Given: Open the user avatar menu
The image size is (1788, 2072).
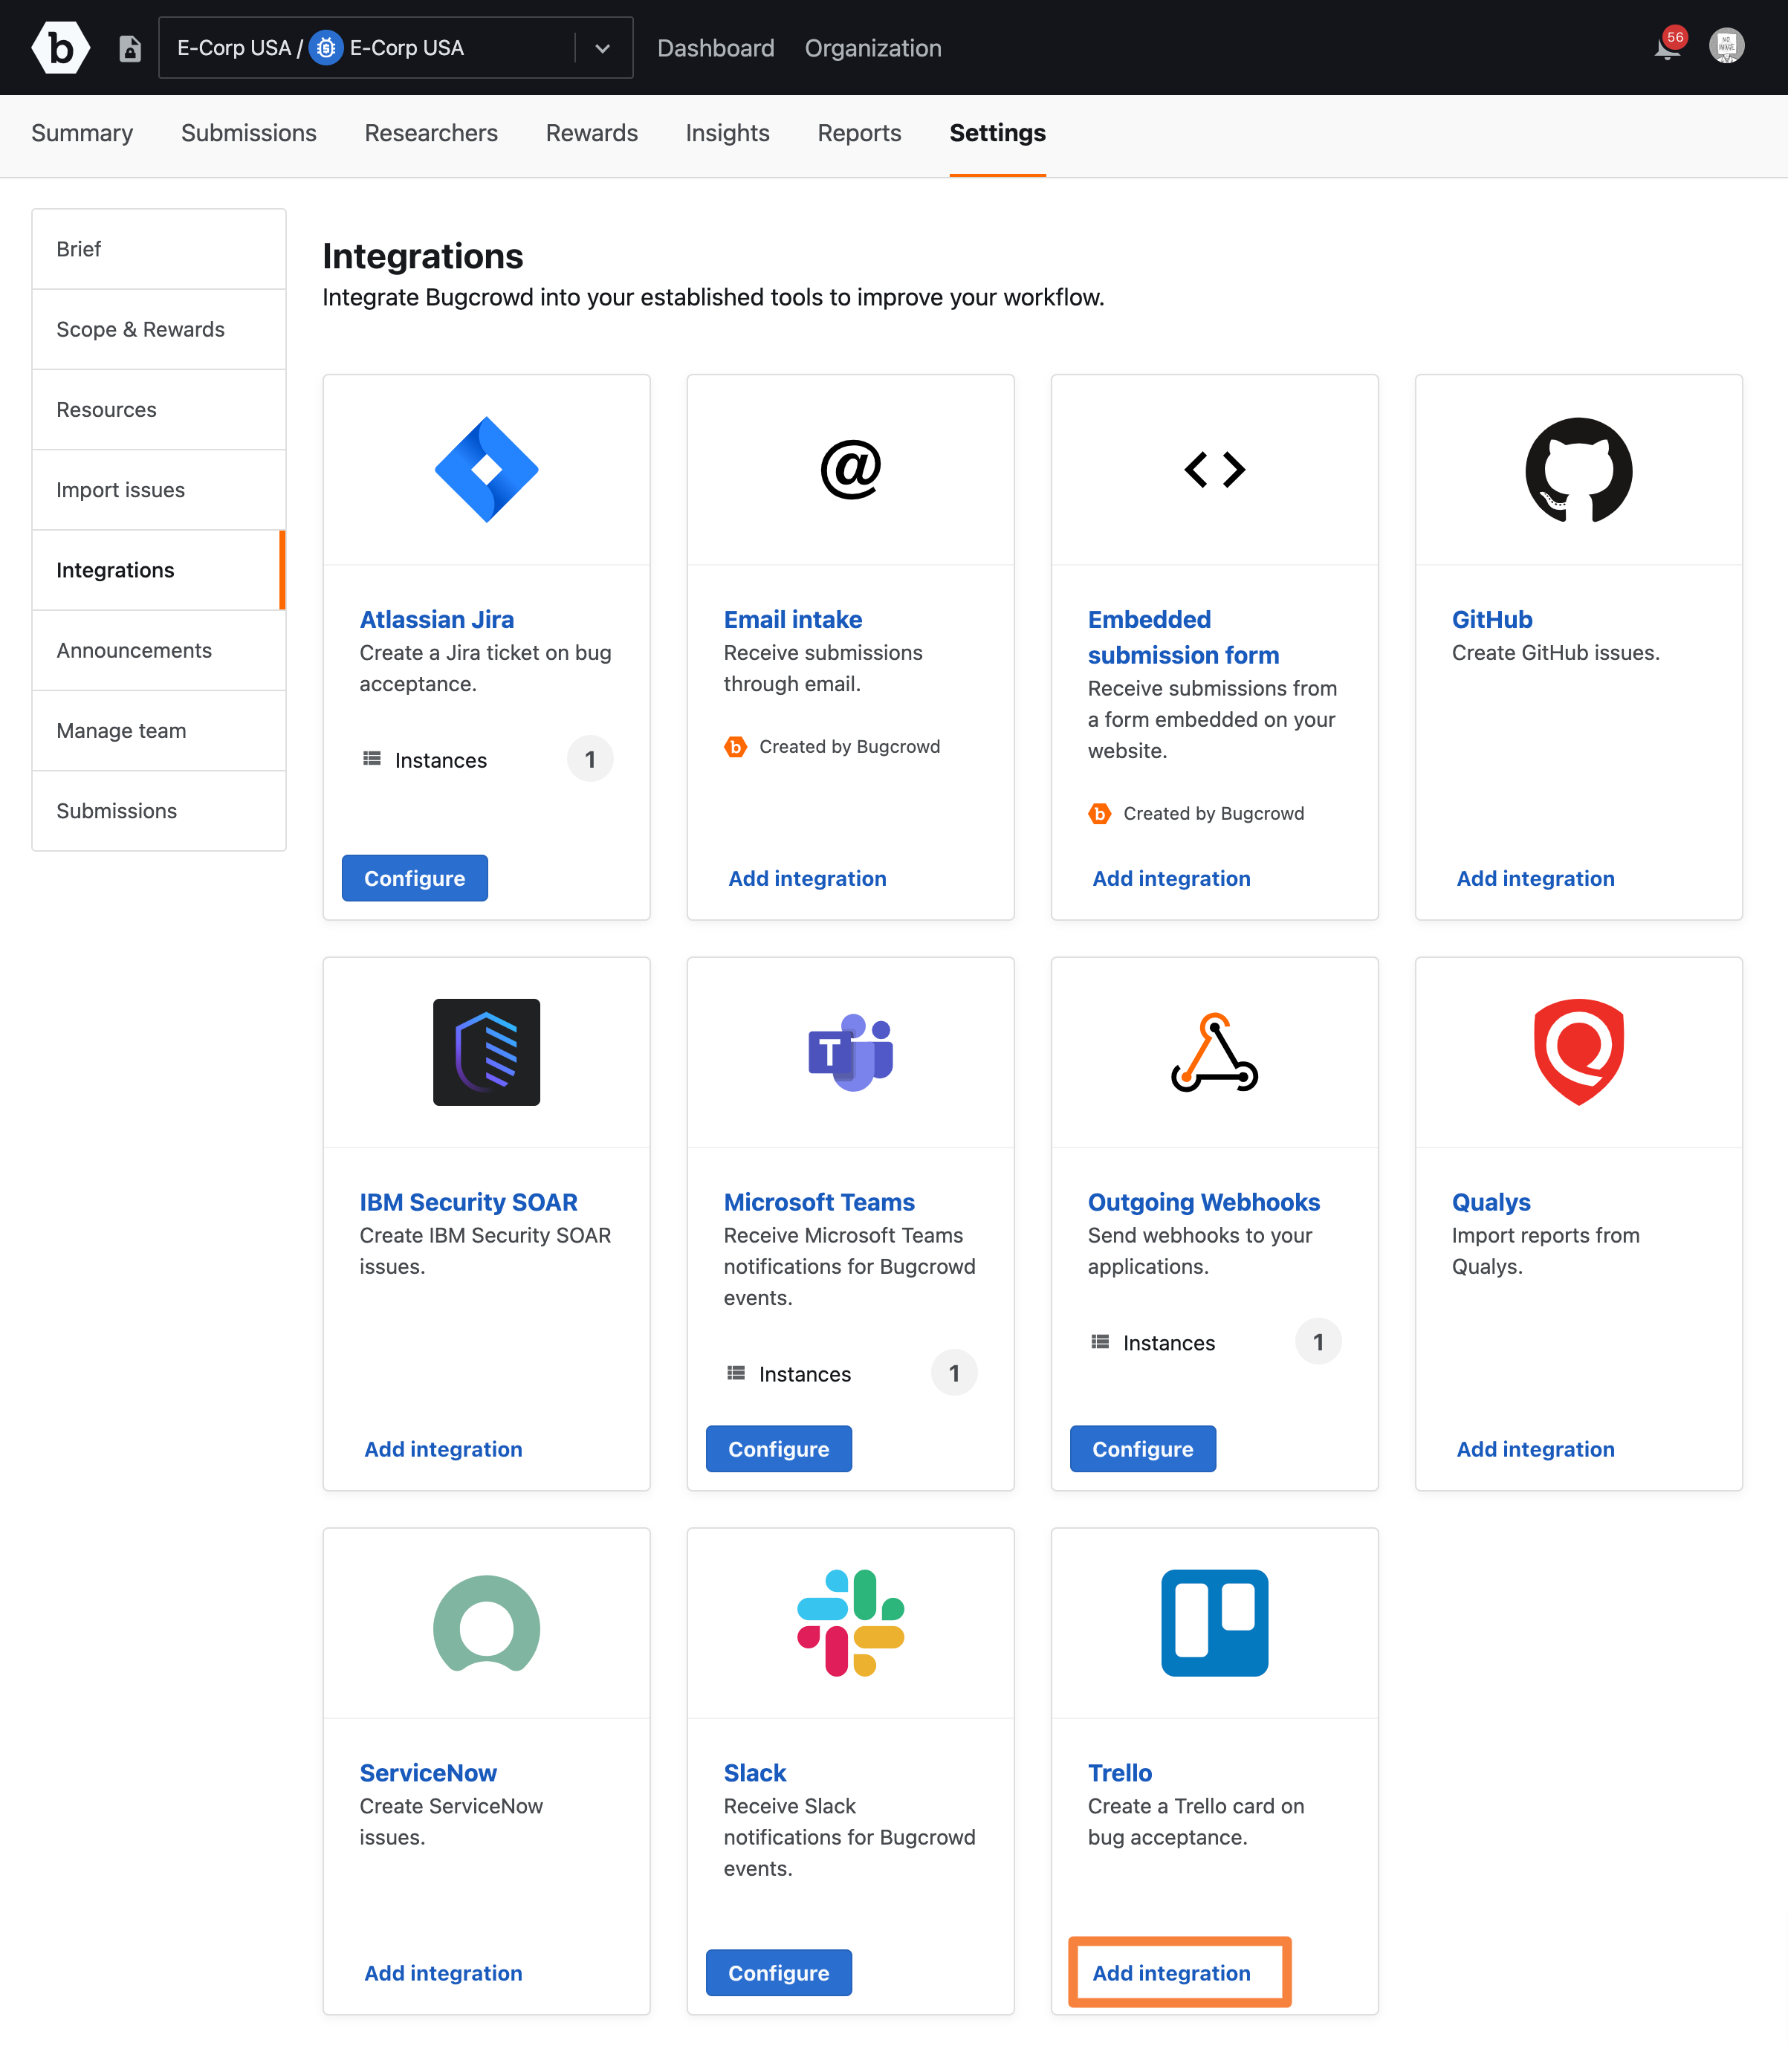Looking at the screenshot, I should [x=1727, y=46].
